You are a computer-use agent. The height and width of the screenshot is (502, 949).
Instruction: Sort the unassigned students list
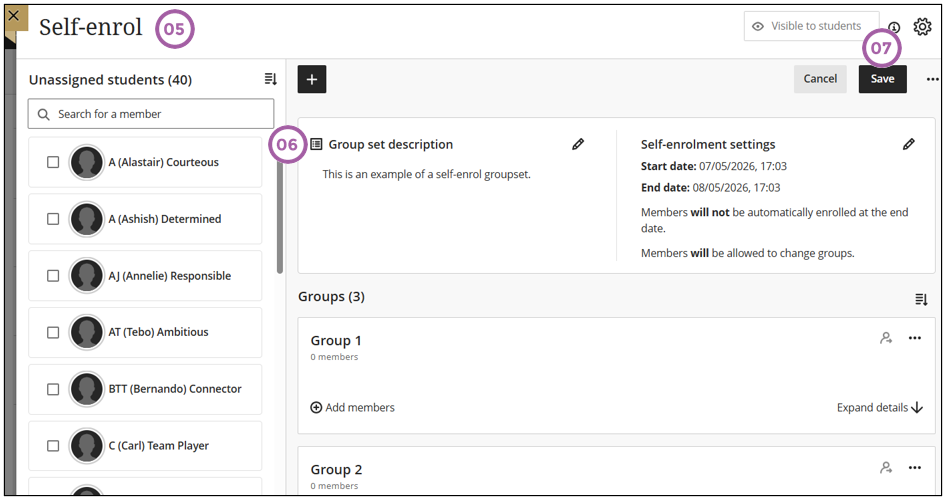pos(271,79)
